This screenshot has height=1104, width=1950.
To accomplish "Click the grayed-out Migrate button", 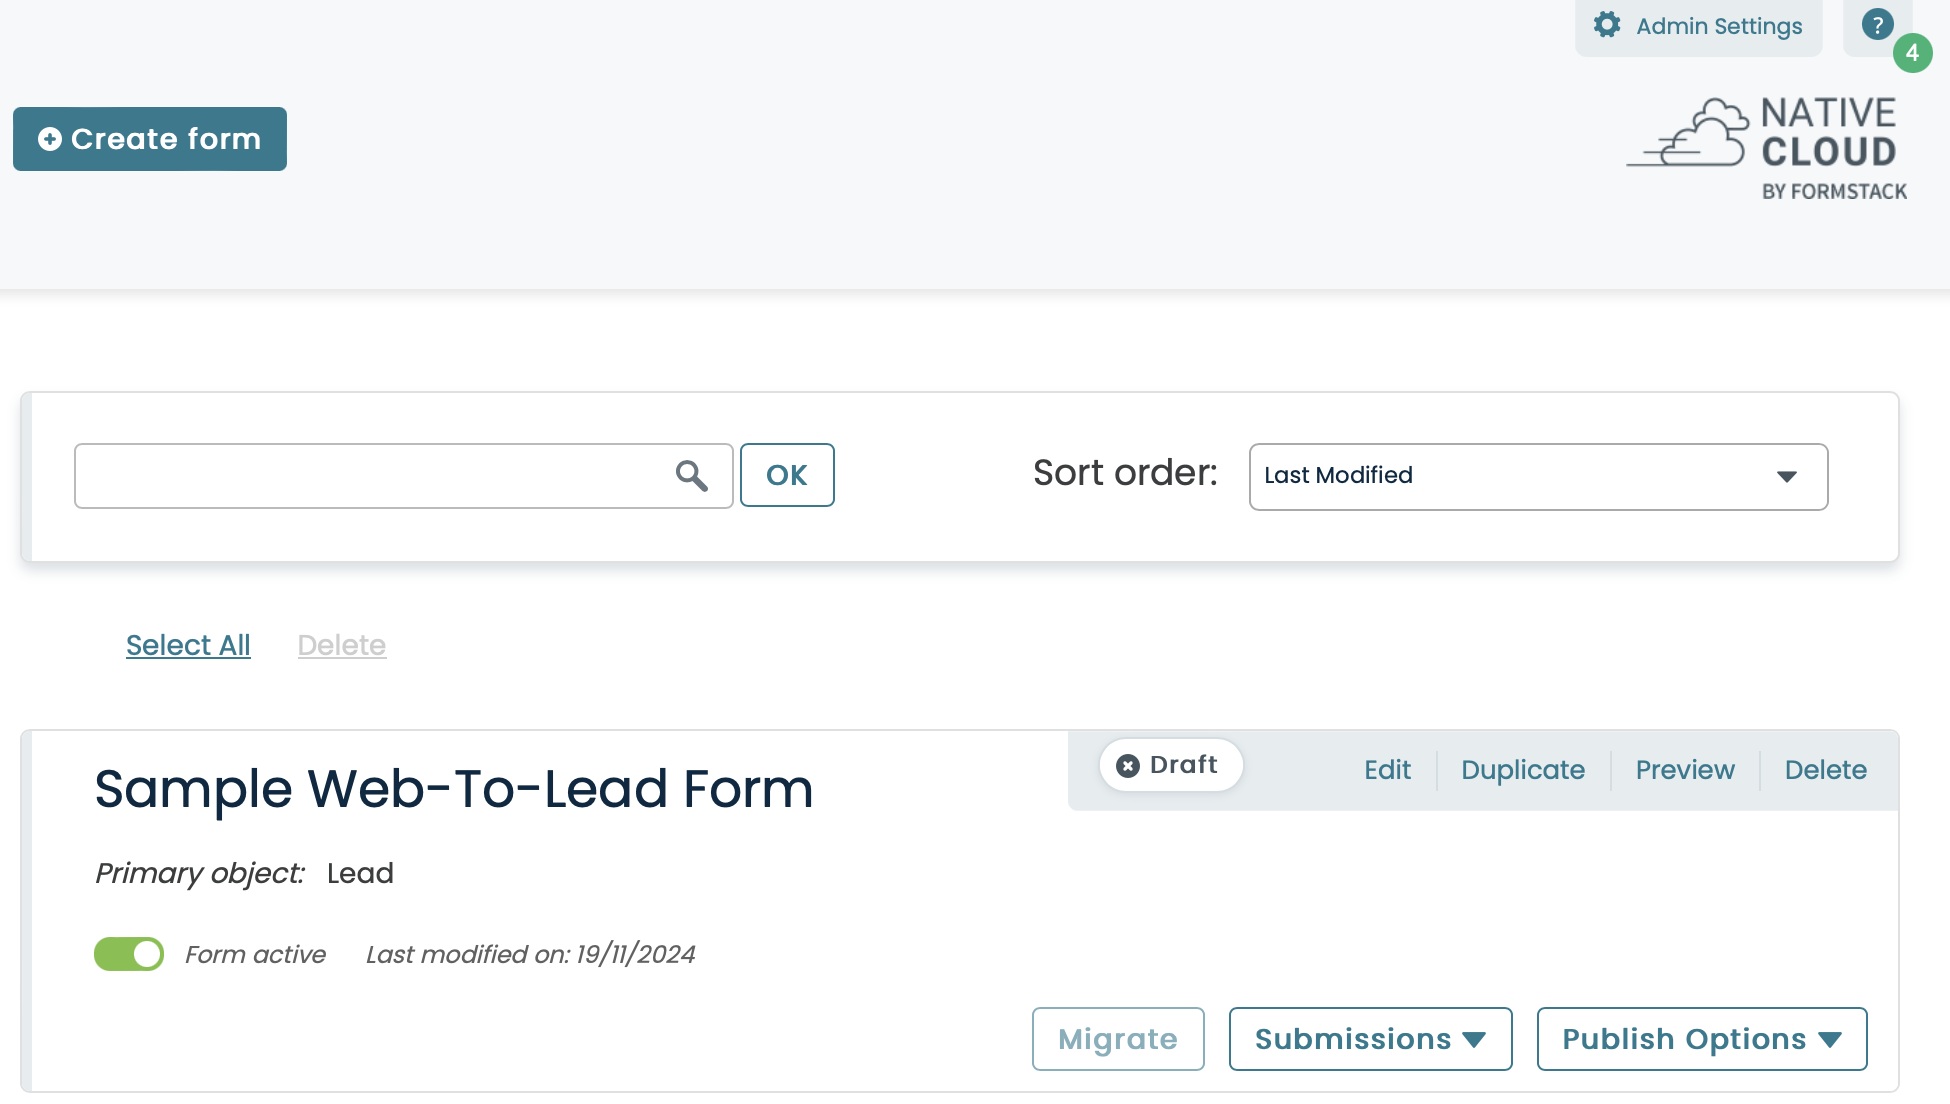I will click(1118, 1039).
